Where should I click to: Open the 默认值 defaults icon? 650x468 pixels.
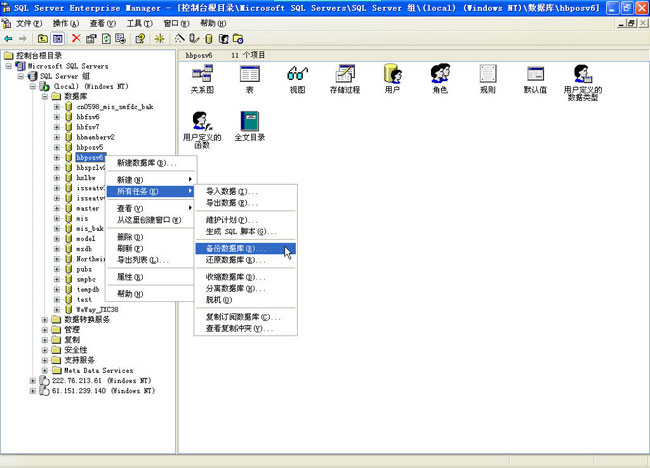click(x=535, y=79)
